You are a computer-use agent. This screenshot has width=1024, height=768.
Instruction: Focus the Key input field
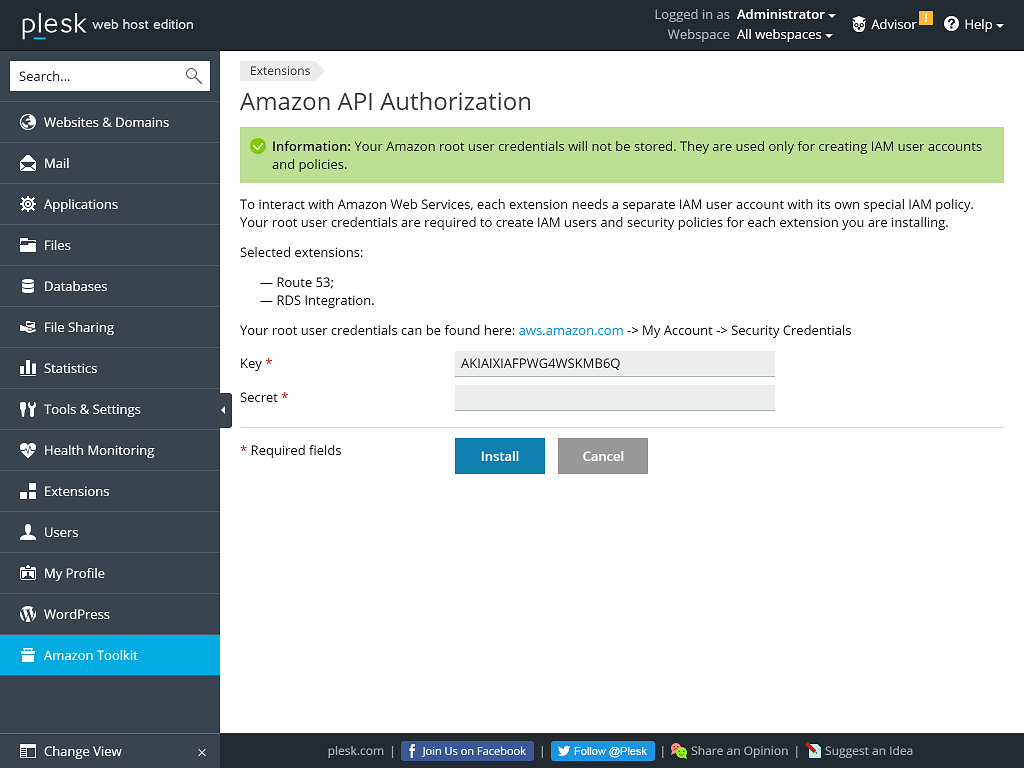(615, 364)
